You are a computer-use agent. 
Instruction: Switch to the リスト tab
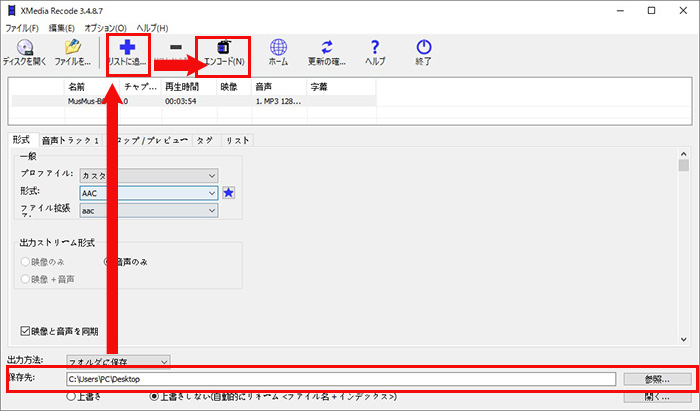coord(237,141)
